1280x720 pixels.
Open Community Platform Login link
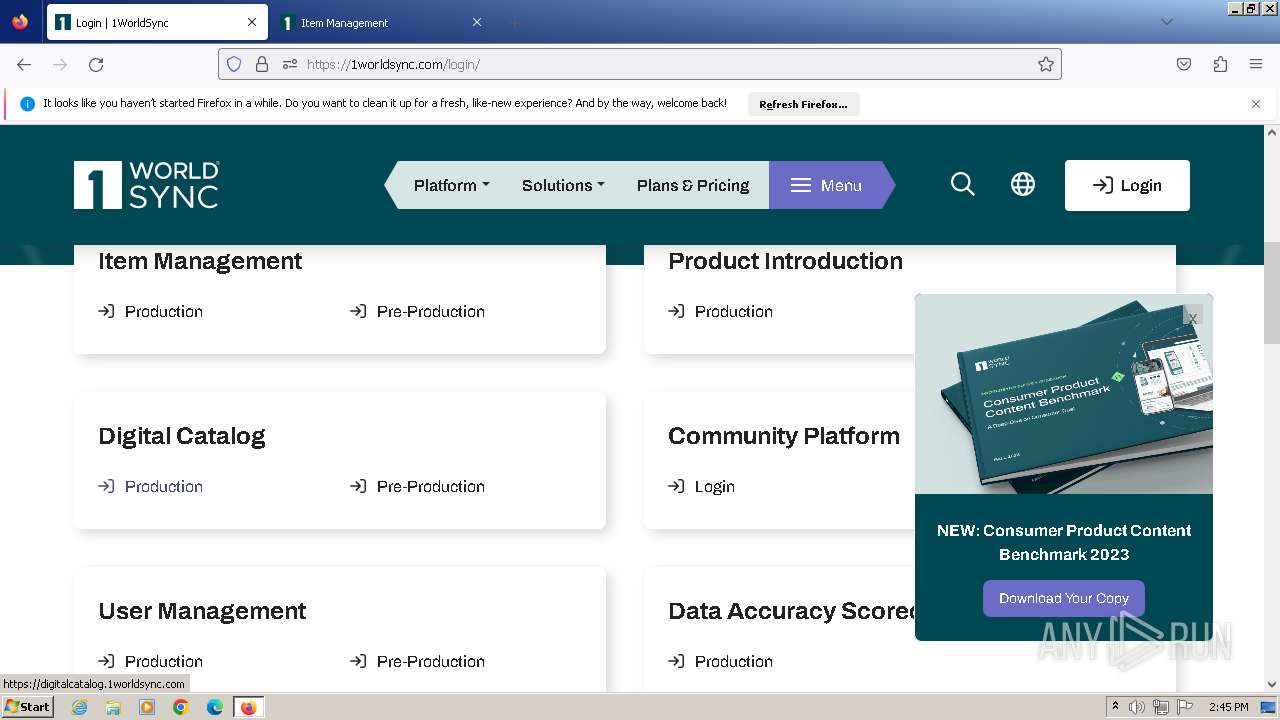click(x=702, y=486)
